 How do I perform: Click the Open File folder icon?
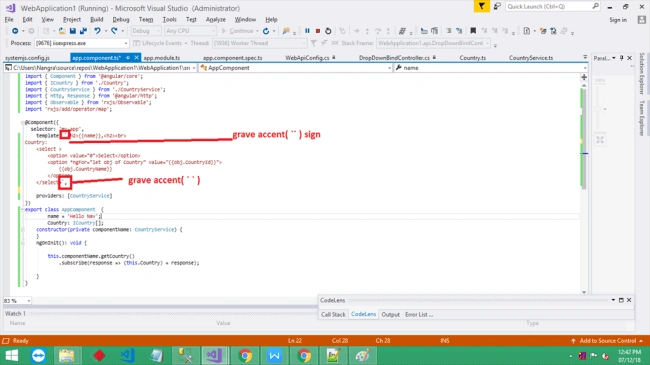62,31
